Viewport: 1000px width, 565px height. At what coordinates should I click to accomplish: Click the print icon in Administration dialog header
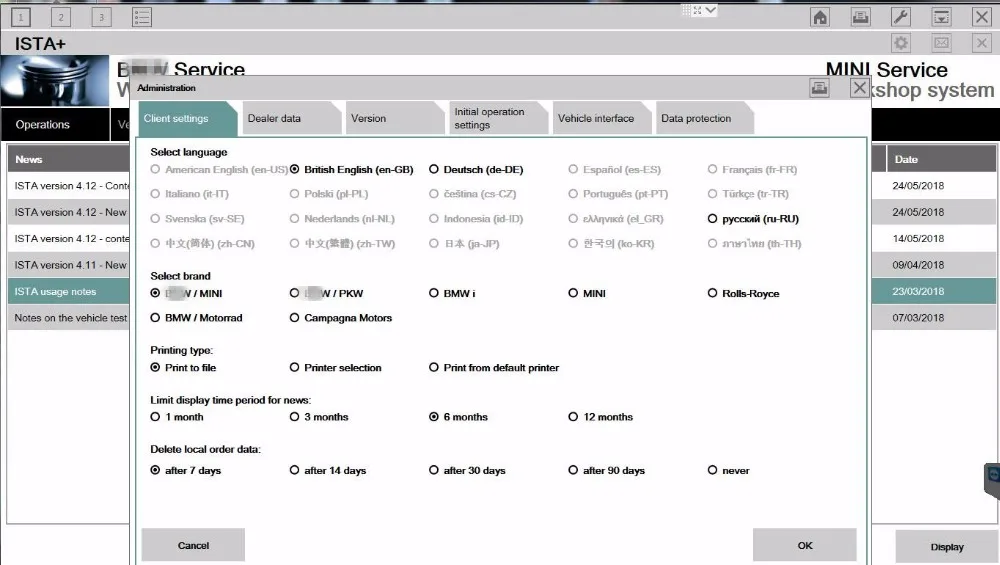820,88
